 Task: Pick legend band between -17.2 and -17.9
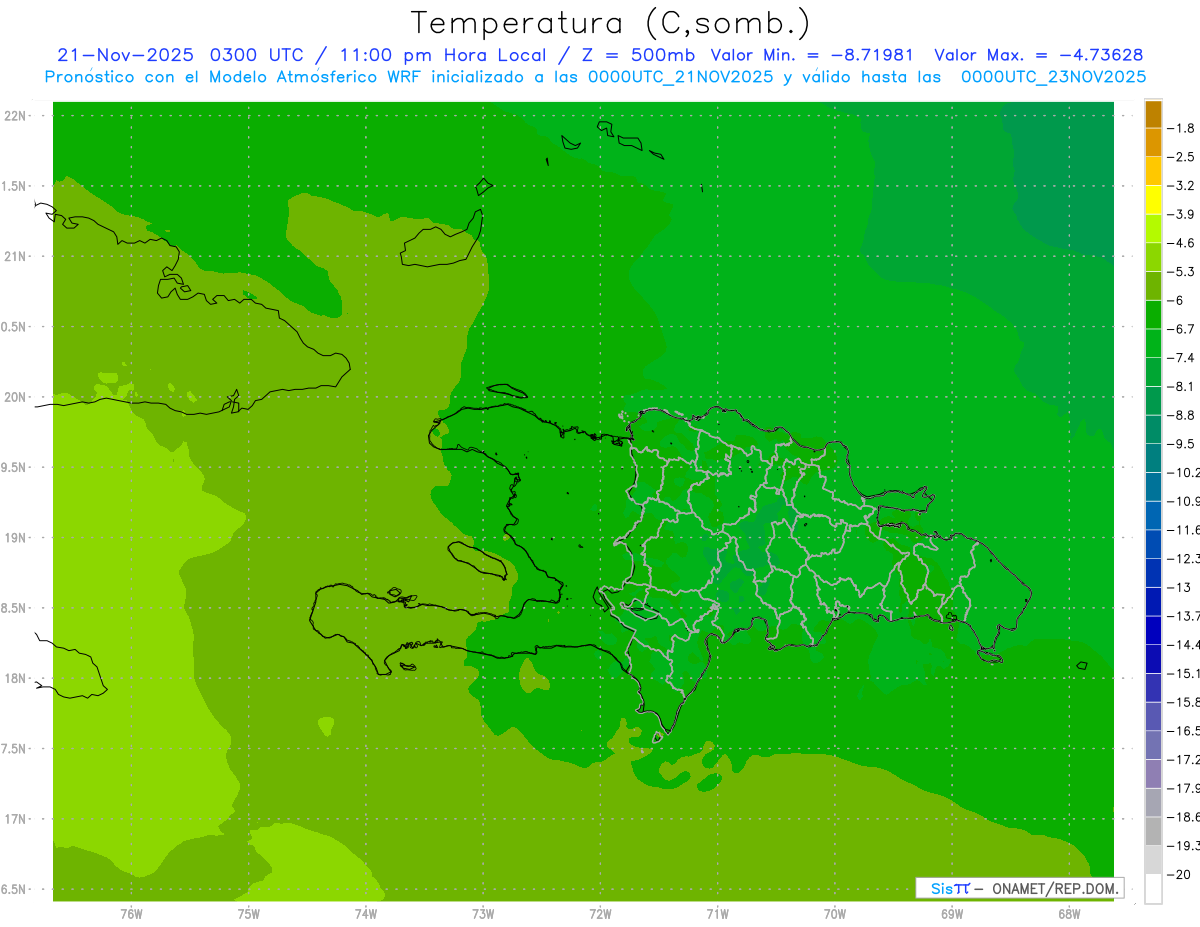pyautogui.click(x=1153, y=774)
